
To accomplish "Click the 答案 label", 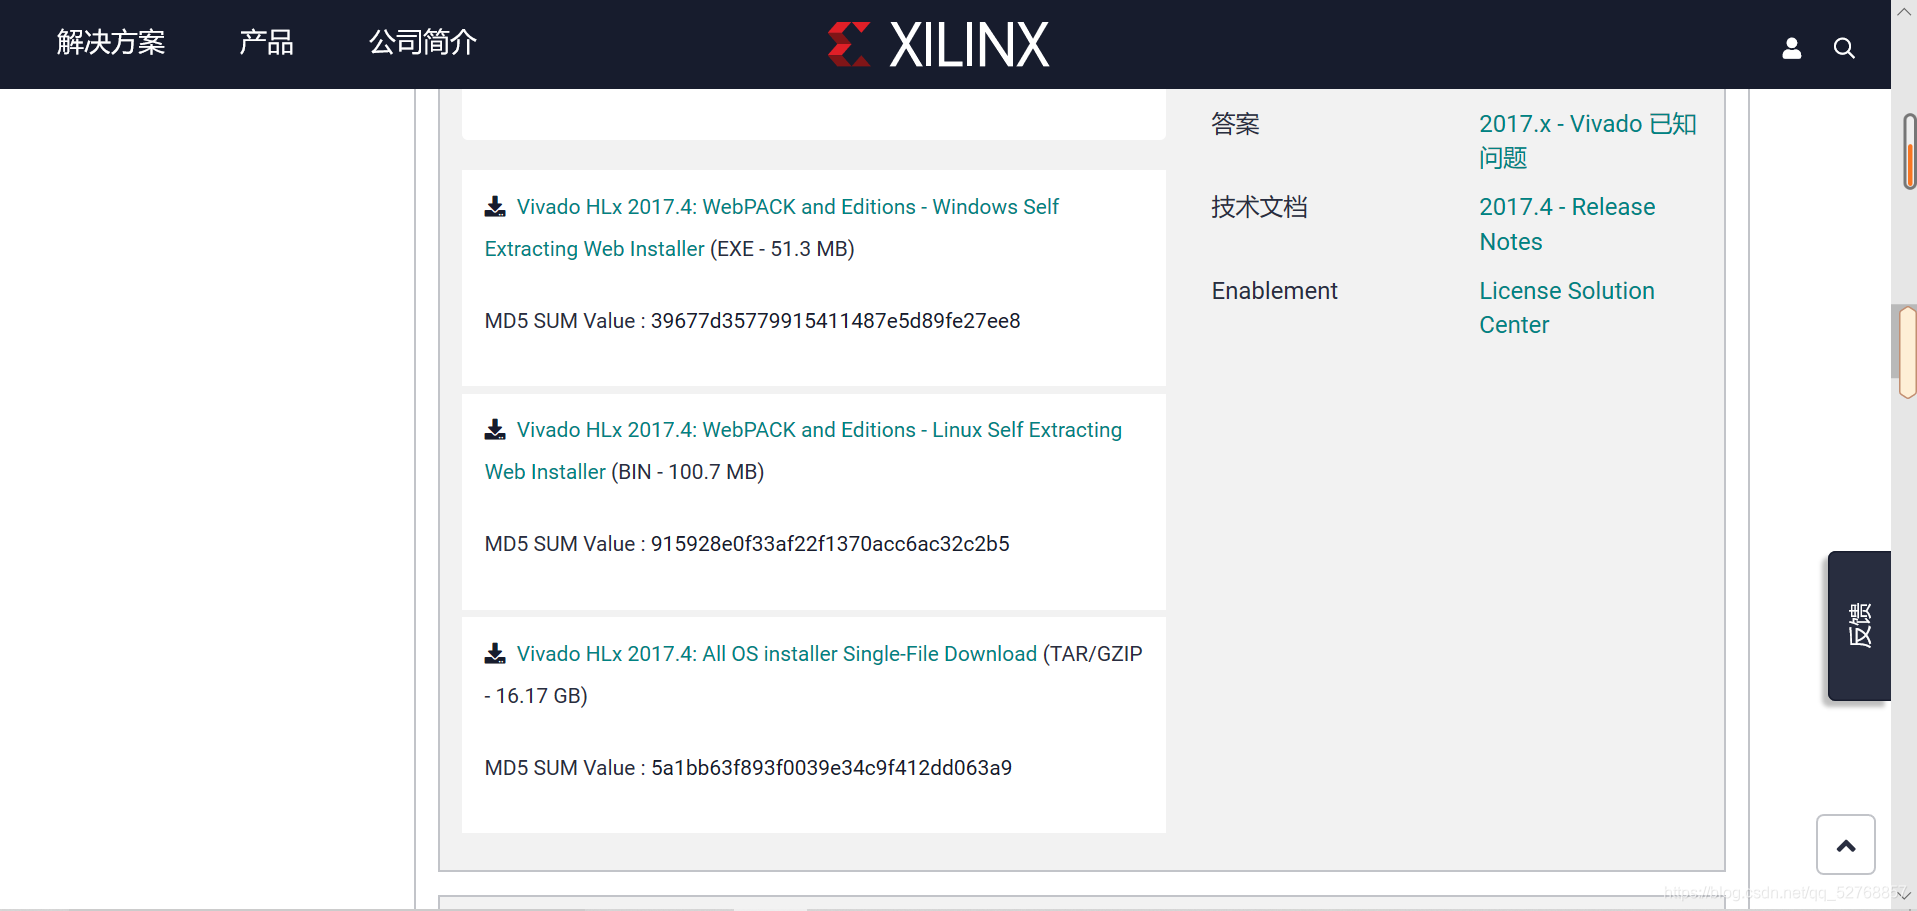I will tap(1235, 124).
